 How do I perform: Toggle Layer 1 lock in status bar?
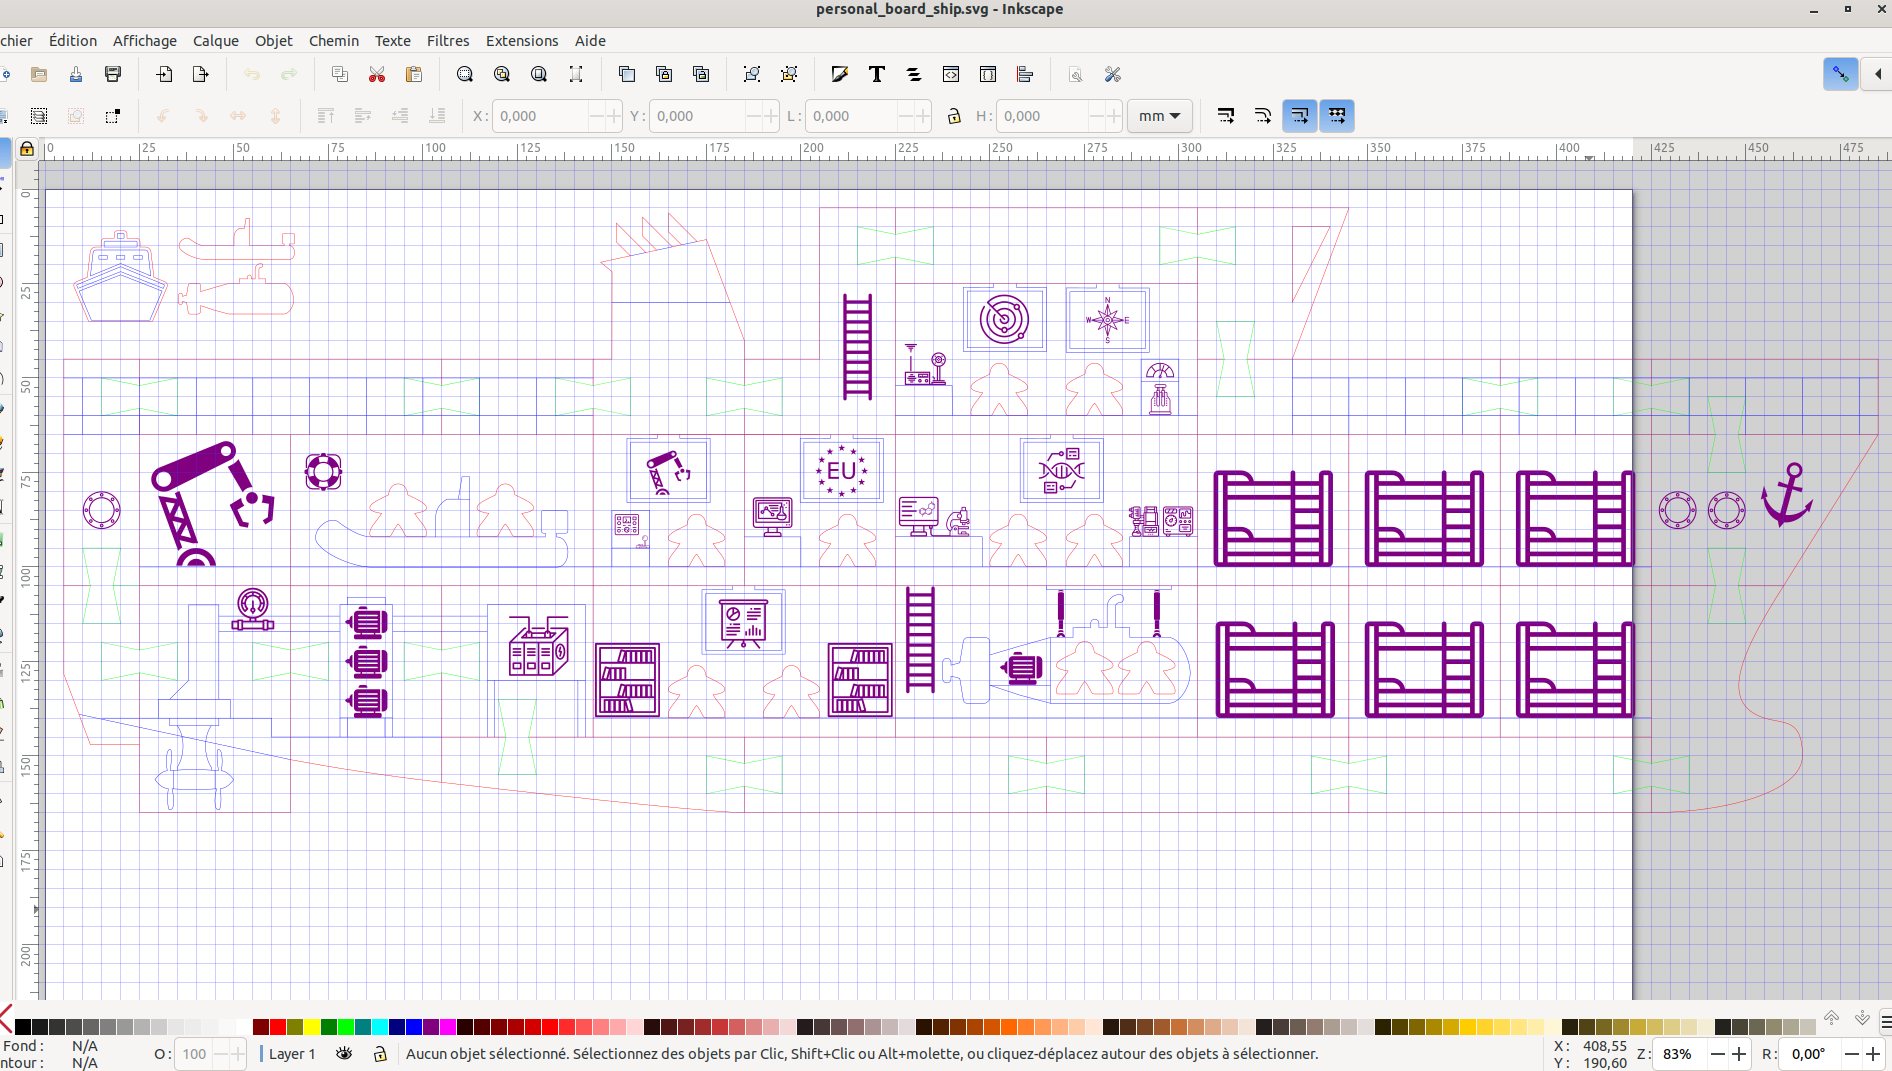(x=380, y=1053)
